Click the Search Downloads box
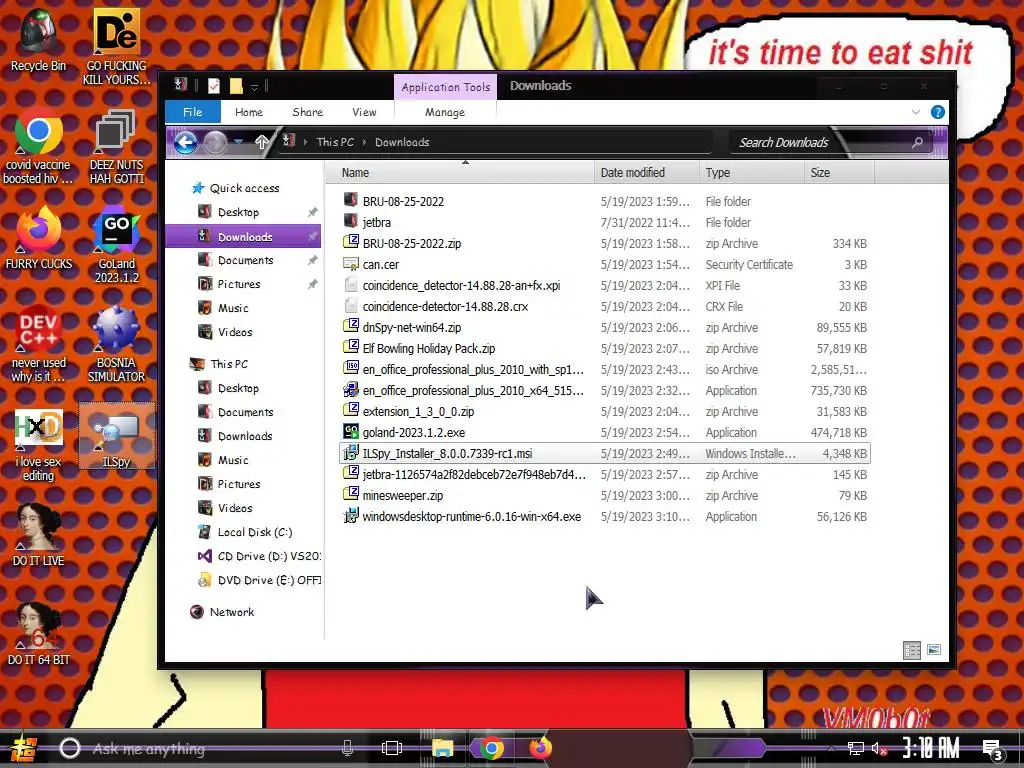The width and height of the screenshot is (1024, 768). pos(831,142)
